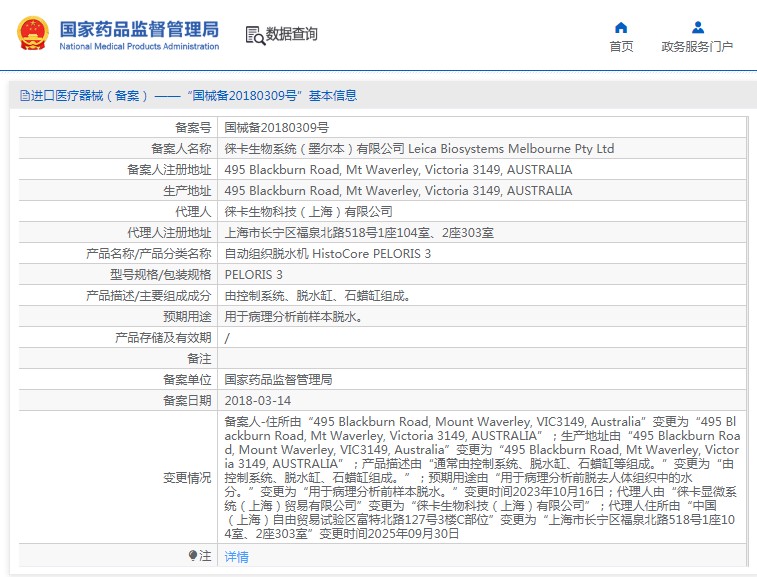Click the 备案人注册地址 address value
The width and height of the screenshot is (757, 577).
tap(398, 170)
